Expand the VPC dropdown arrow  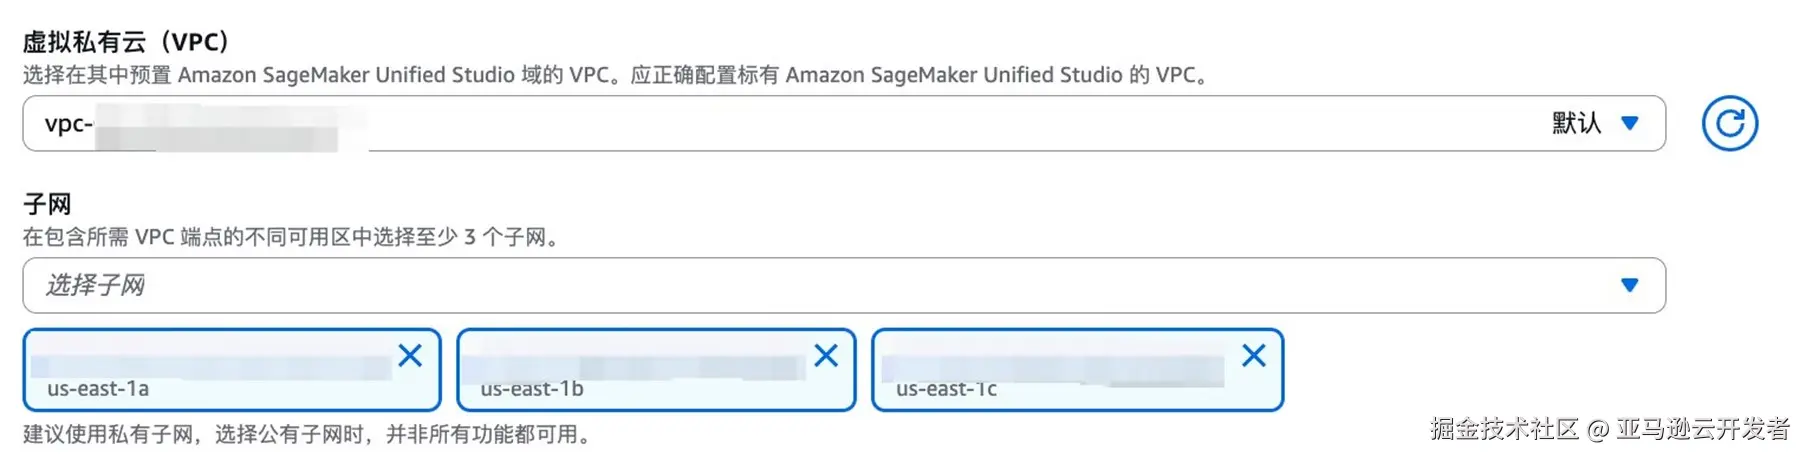(x=1629, y=123)
